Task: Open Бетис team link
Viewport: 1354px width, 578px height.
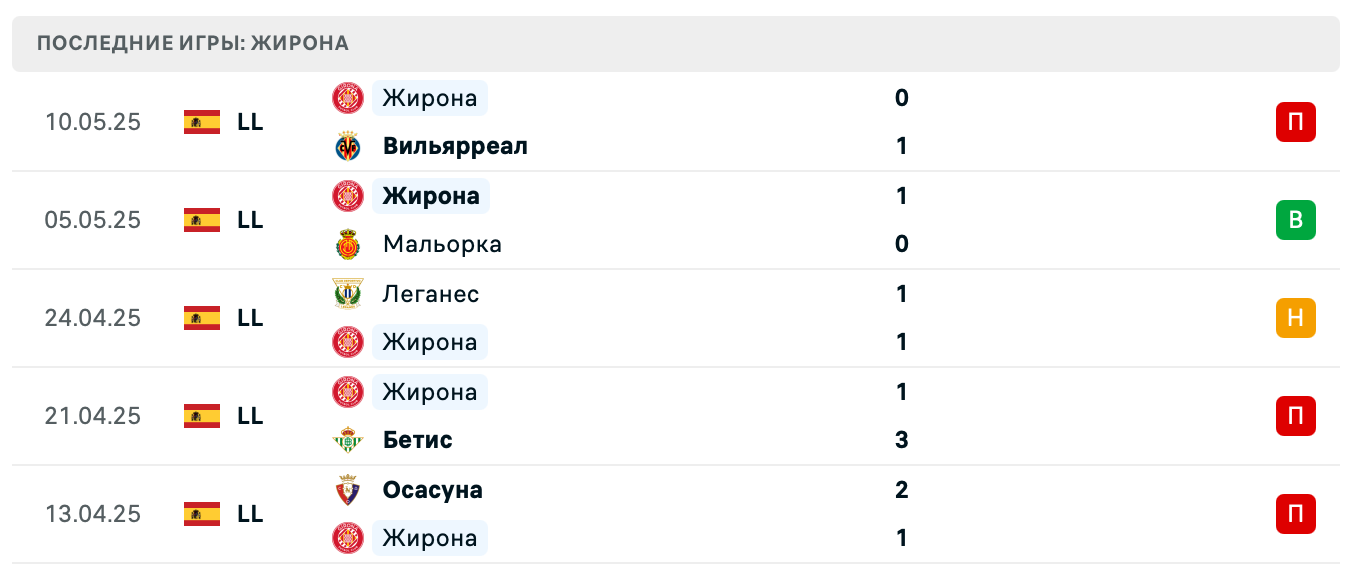Action: pos(417,441)
